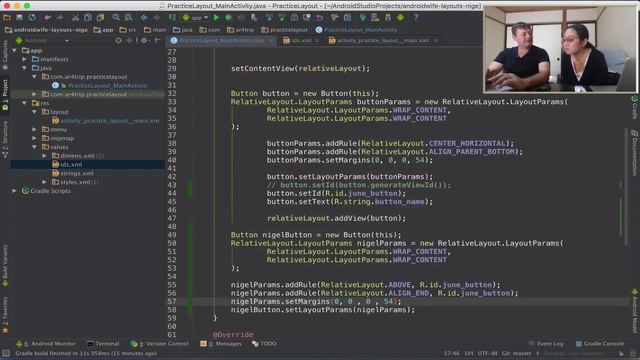Open the Terminal tool window
Viewport: 640px width, 360px height.
pos(103,344)
